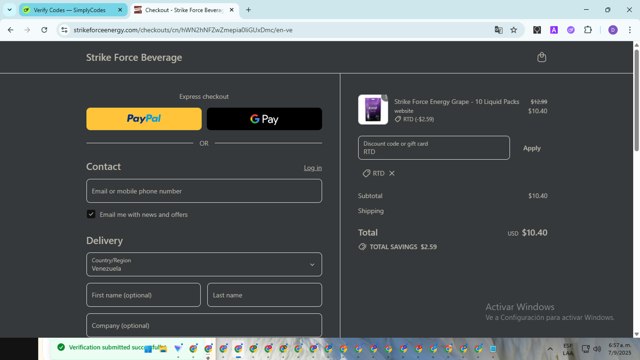Expand the Country/Region dropdown
Image resolution: width=640 pixels, height=360 pixels.
204,264
